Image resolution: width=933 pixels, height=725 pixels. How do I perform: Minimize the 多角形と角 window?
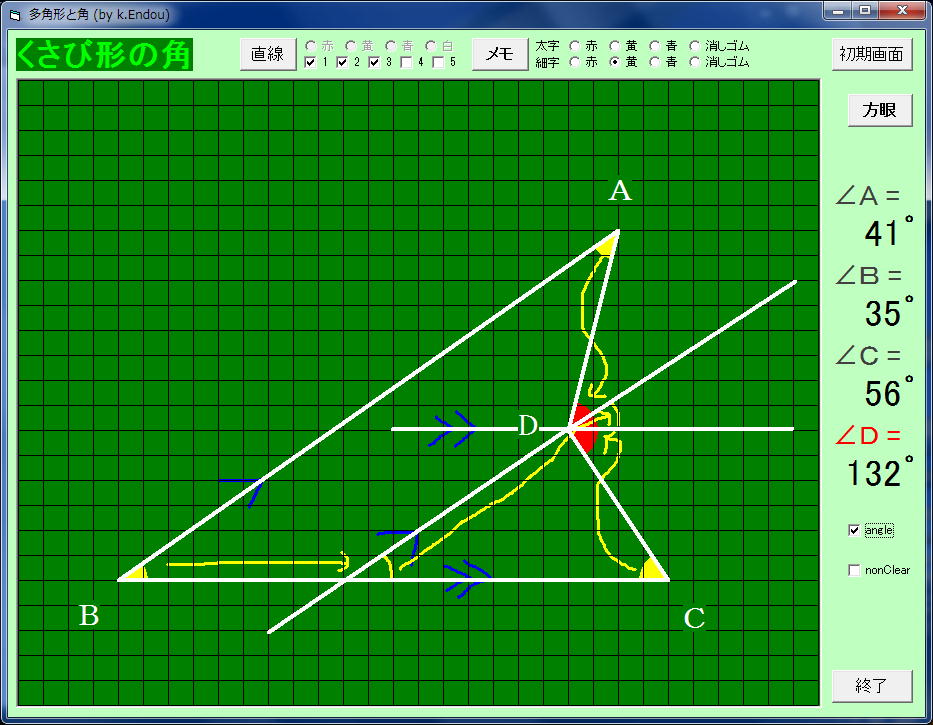click(x=838, y=10)
